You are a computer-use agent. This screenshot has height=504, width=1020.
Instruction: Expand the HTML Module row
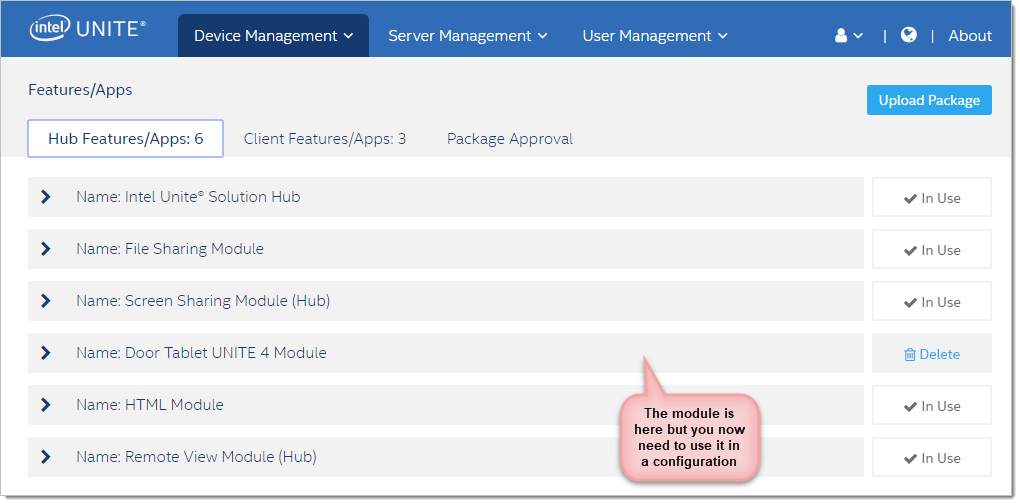(46, 405)
